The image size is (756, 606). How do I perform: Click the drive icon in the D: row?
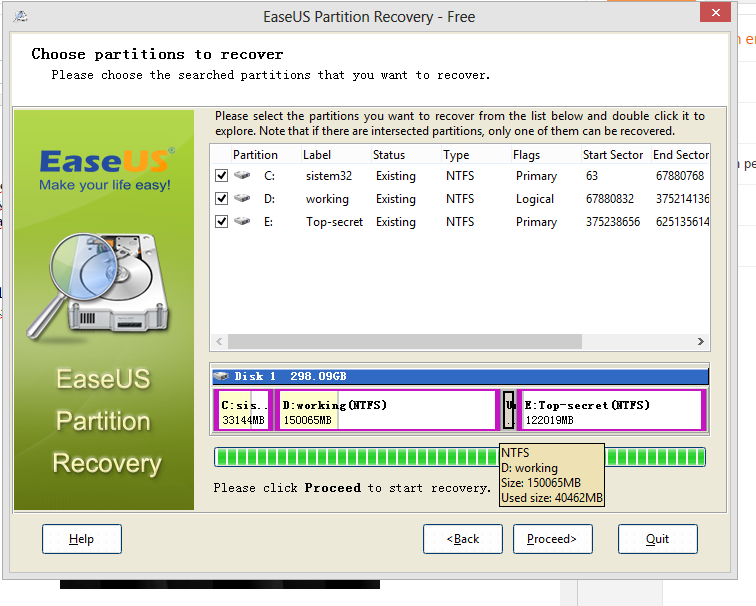coord(242,198)
